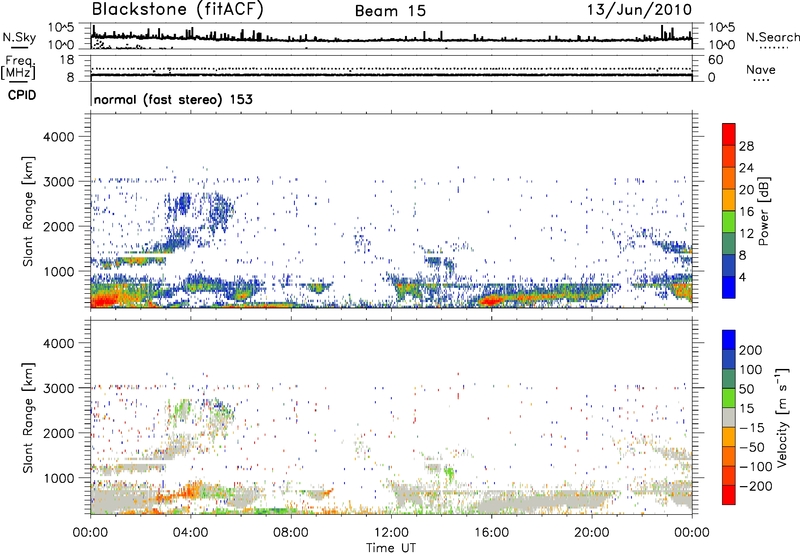Click the "16:00" time tick label
800x554 pixels.
tap(491, 533)
